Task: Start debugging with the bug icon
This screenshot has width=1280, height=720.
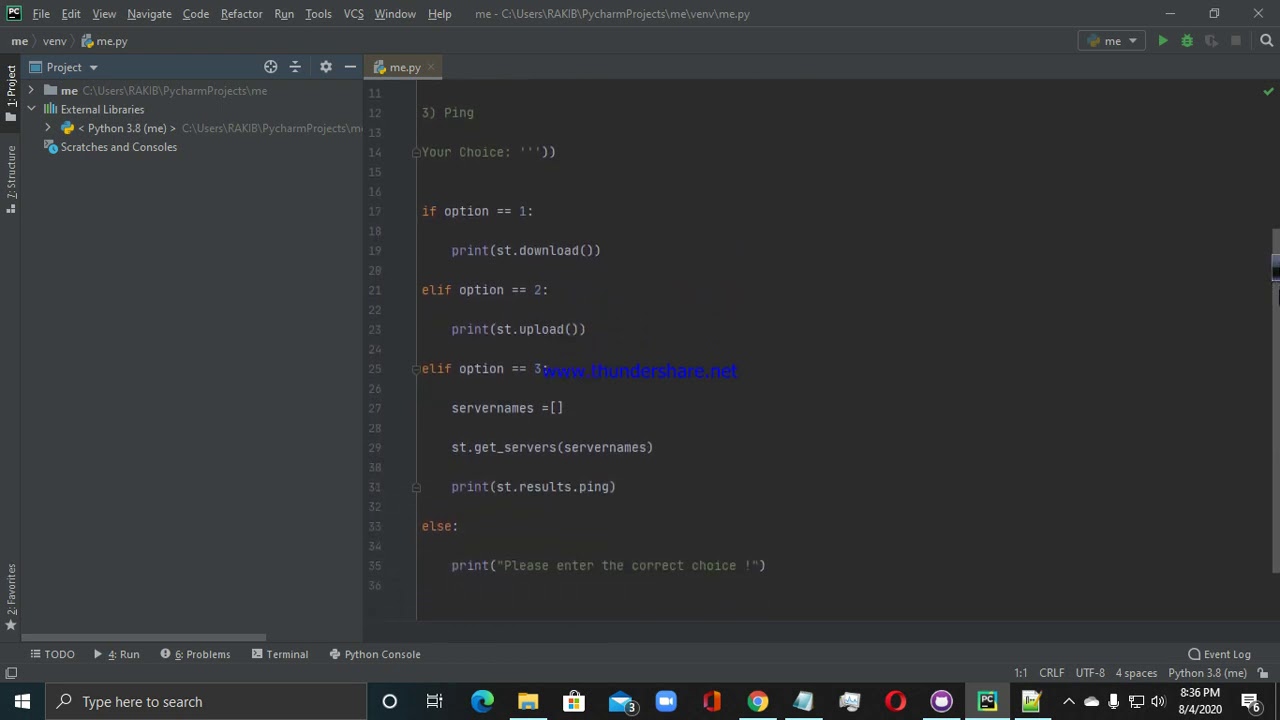Action: (1187, 41)
